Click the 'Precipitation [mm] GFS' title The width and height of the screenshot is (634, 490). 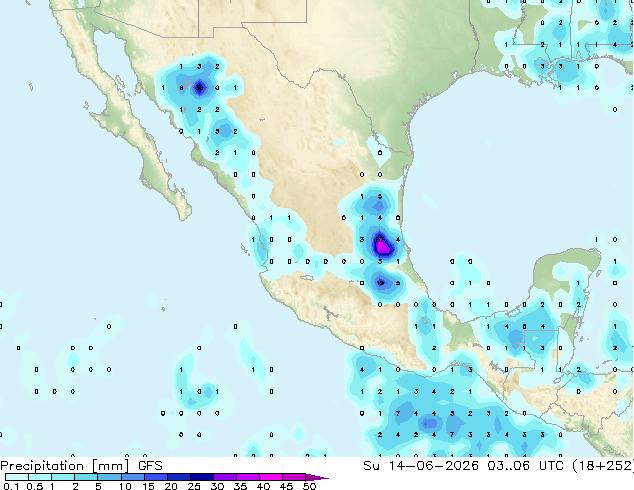pyautogui.click(x=81, y=466)
